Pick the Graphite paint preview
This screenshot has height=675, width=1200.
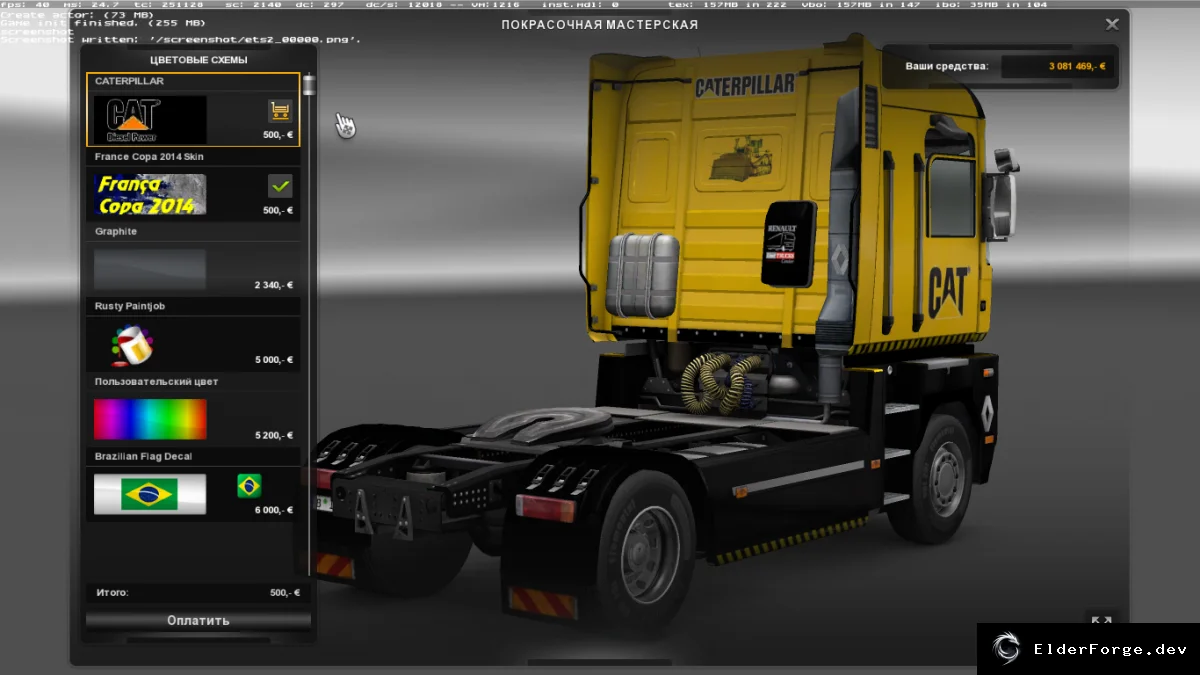coord(150,270)
